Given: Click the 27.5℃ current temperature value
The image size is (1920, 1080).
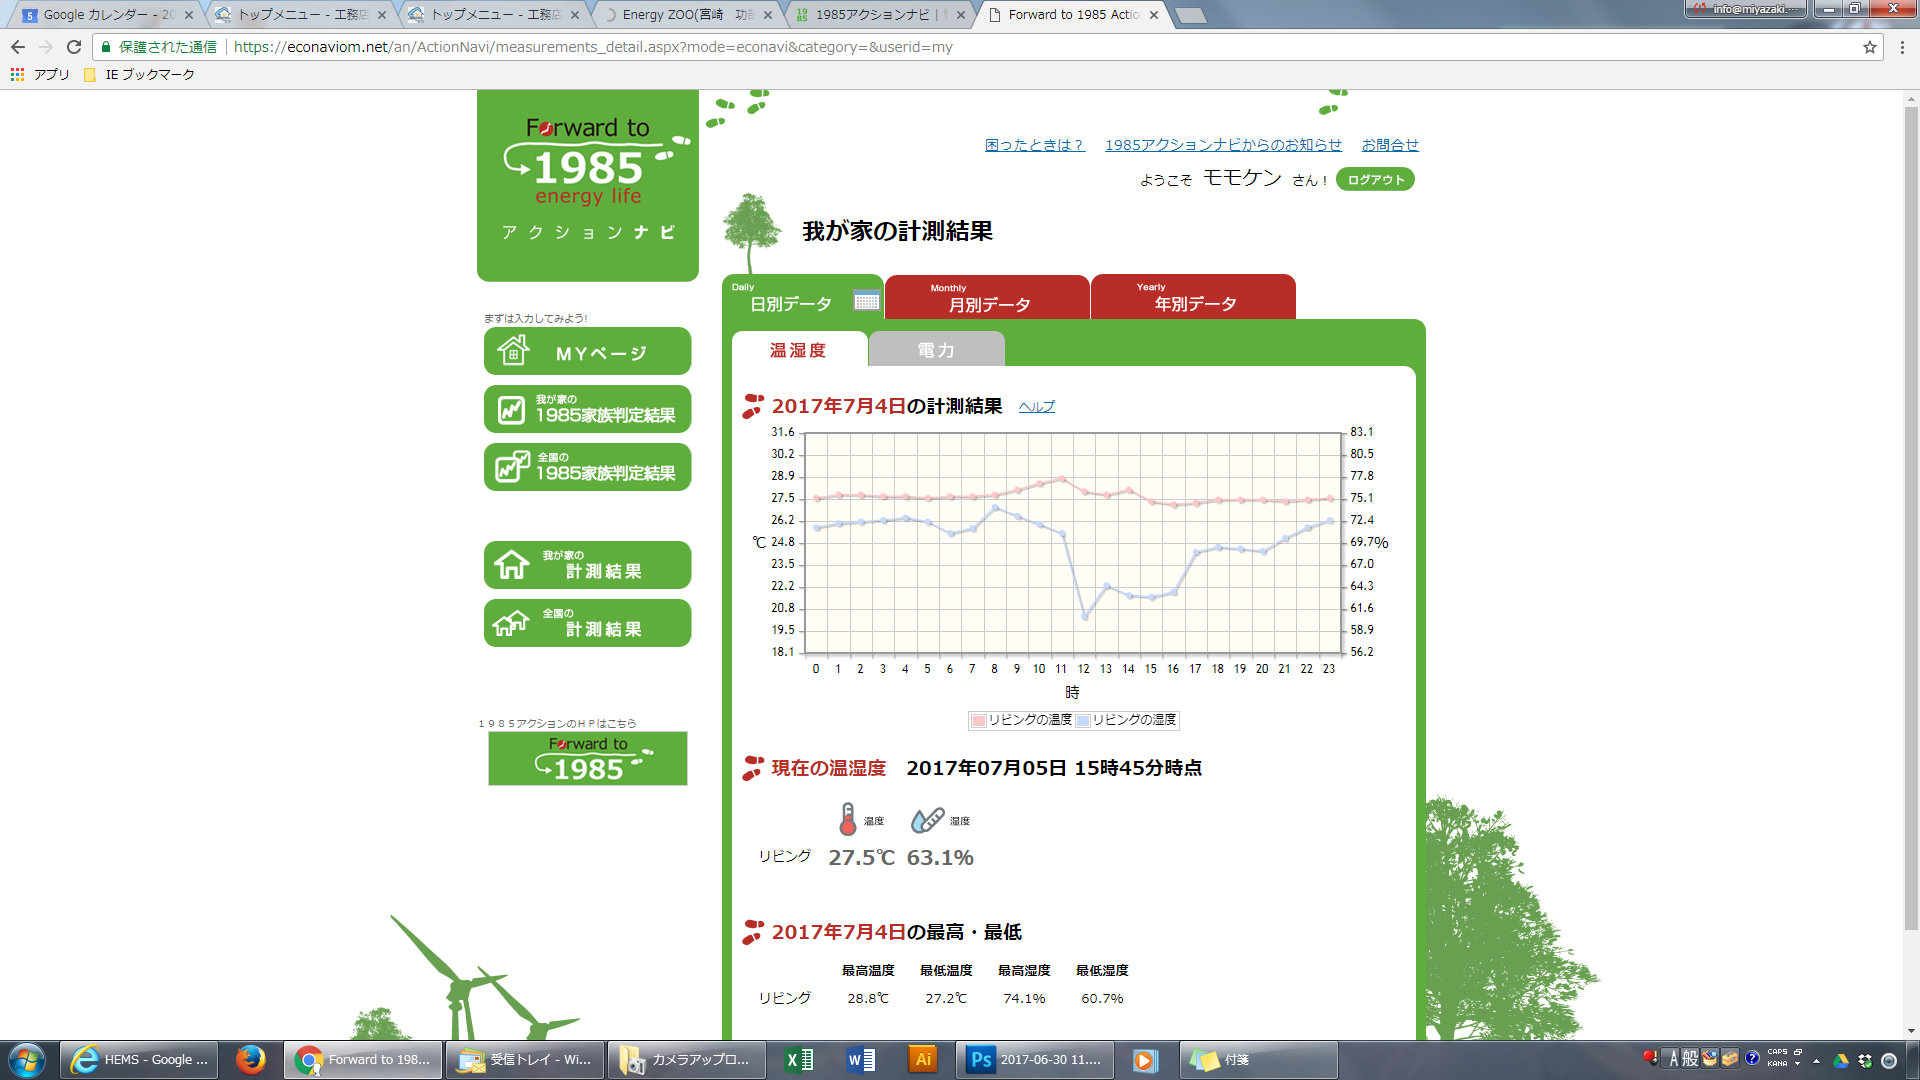Looking at the screenshot, I should pyautogui.click(x=861, y=857).
